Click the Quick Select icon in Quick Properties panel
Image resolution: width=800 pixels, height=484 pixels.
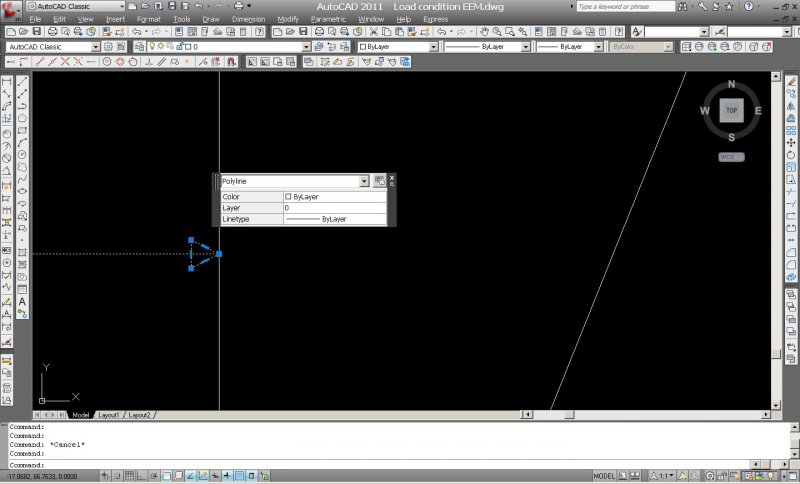tap(379, 181)
